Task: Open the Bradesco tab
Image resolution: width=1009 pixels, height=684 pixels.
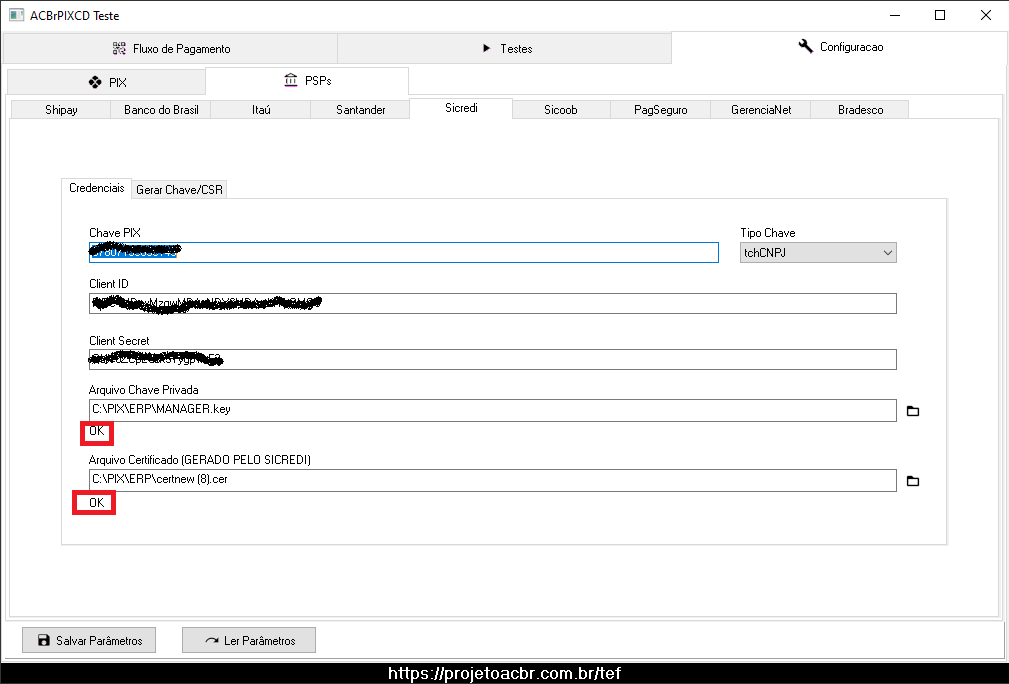Action: tap(860, 110)
